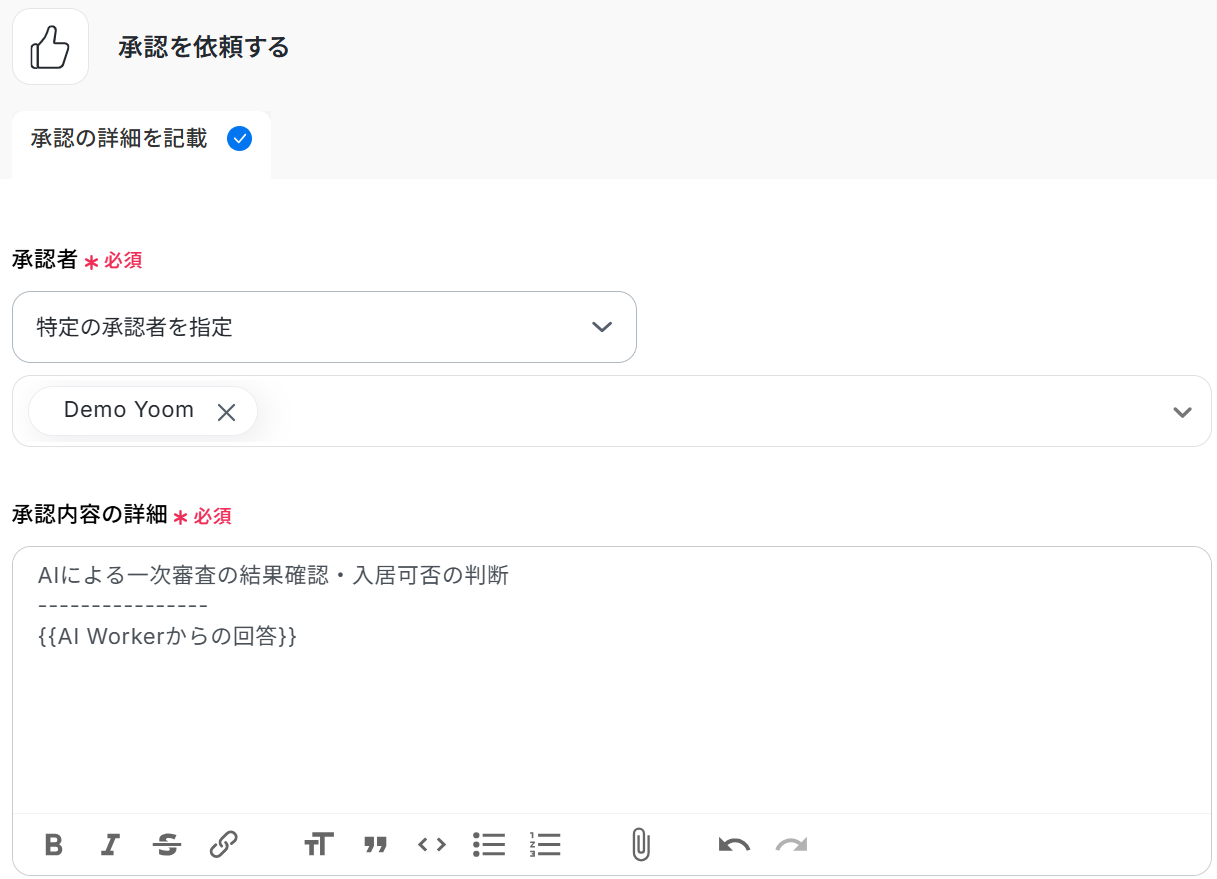Undo the last edit
Screen dimensions: 1217x879
[734, 846]
